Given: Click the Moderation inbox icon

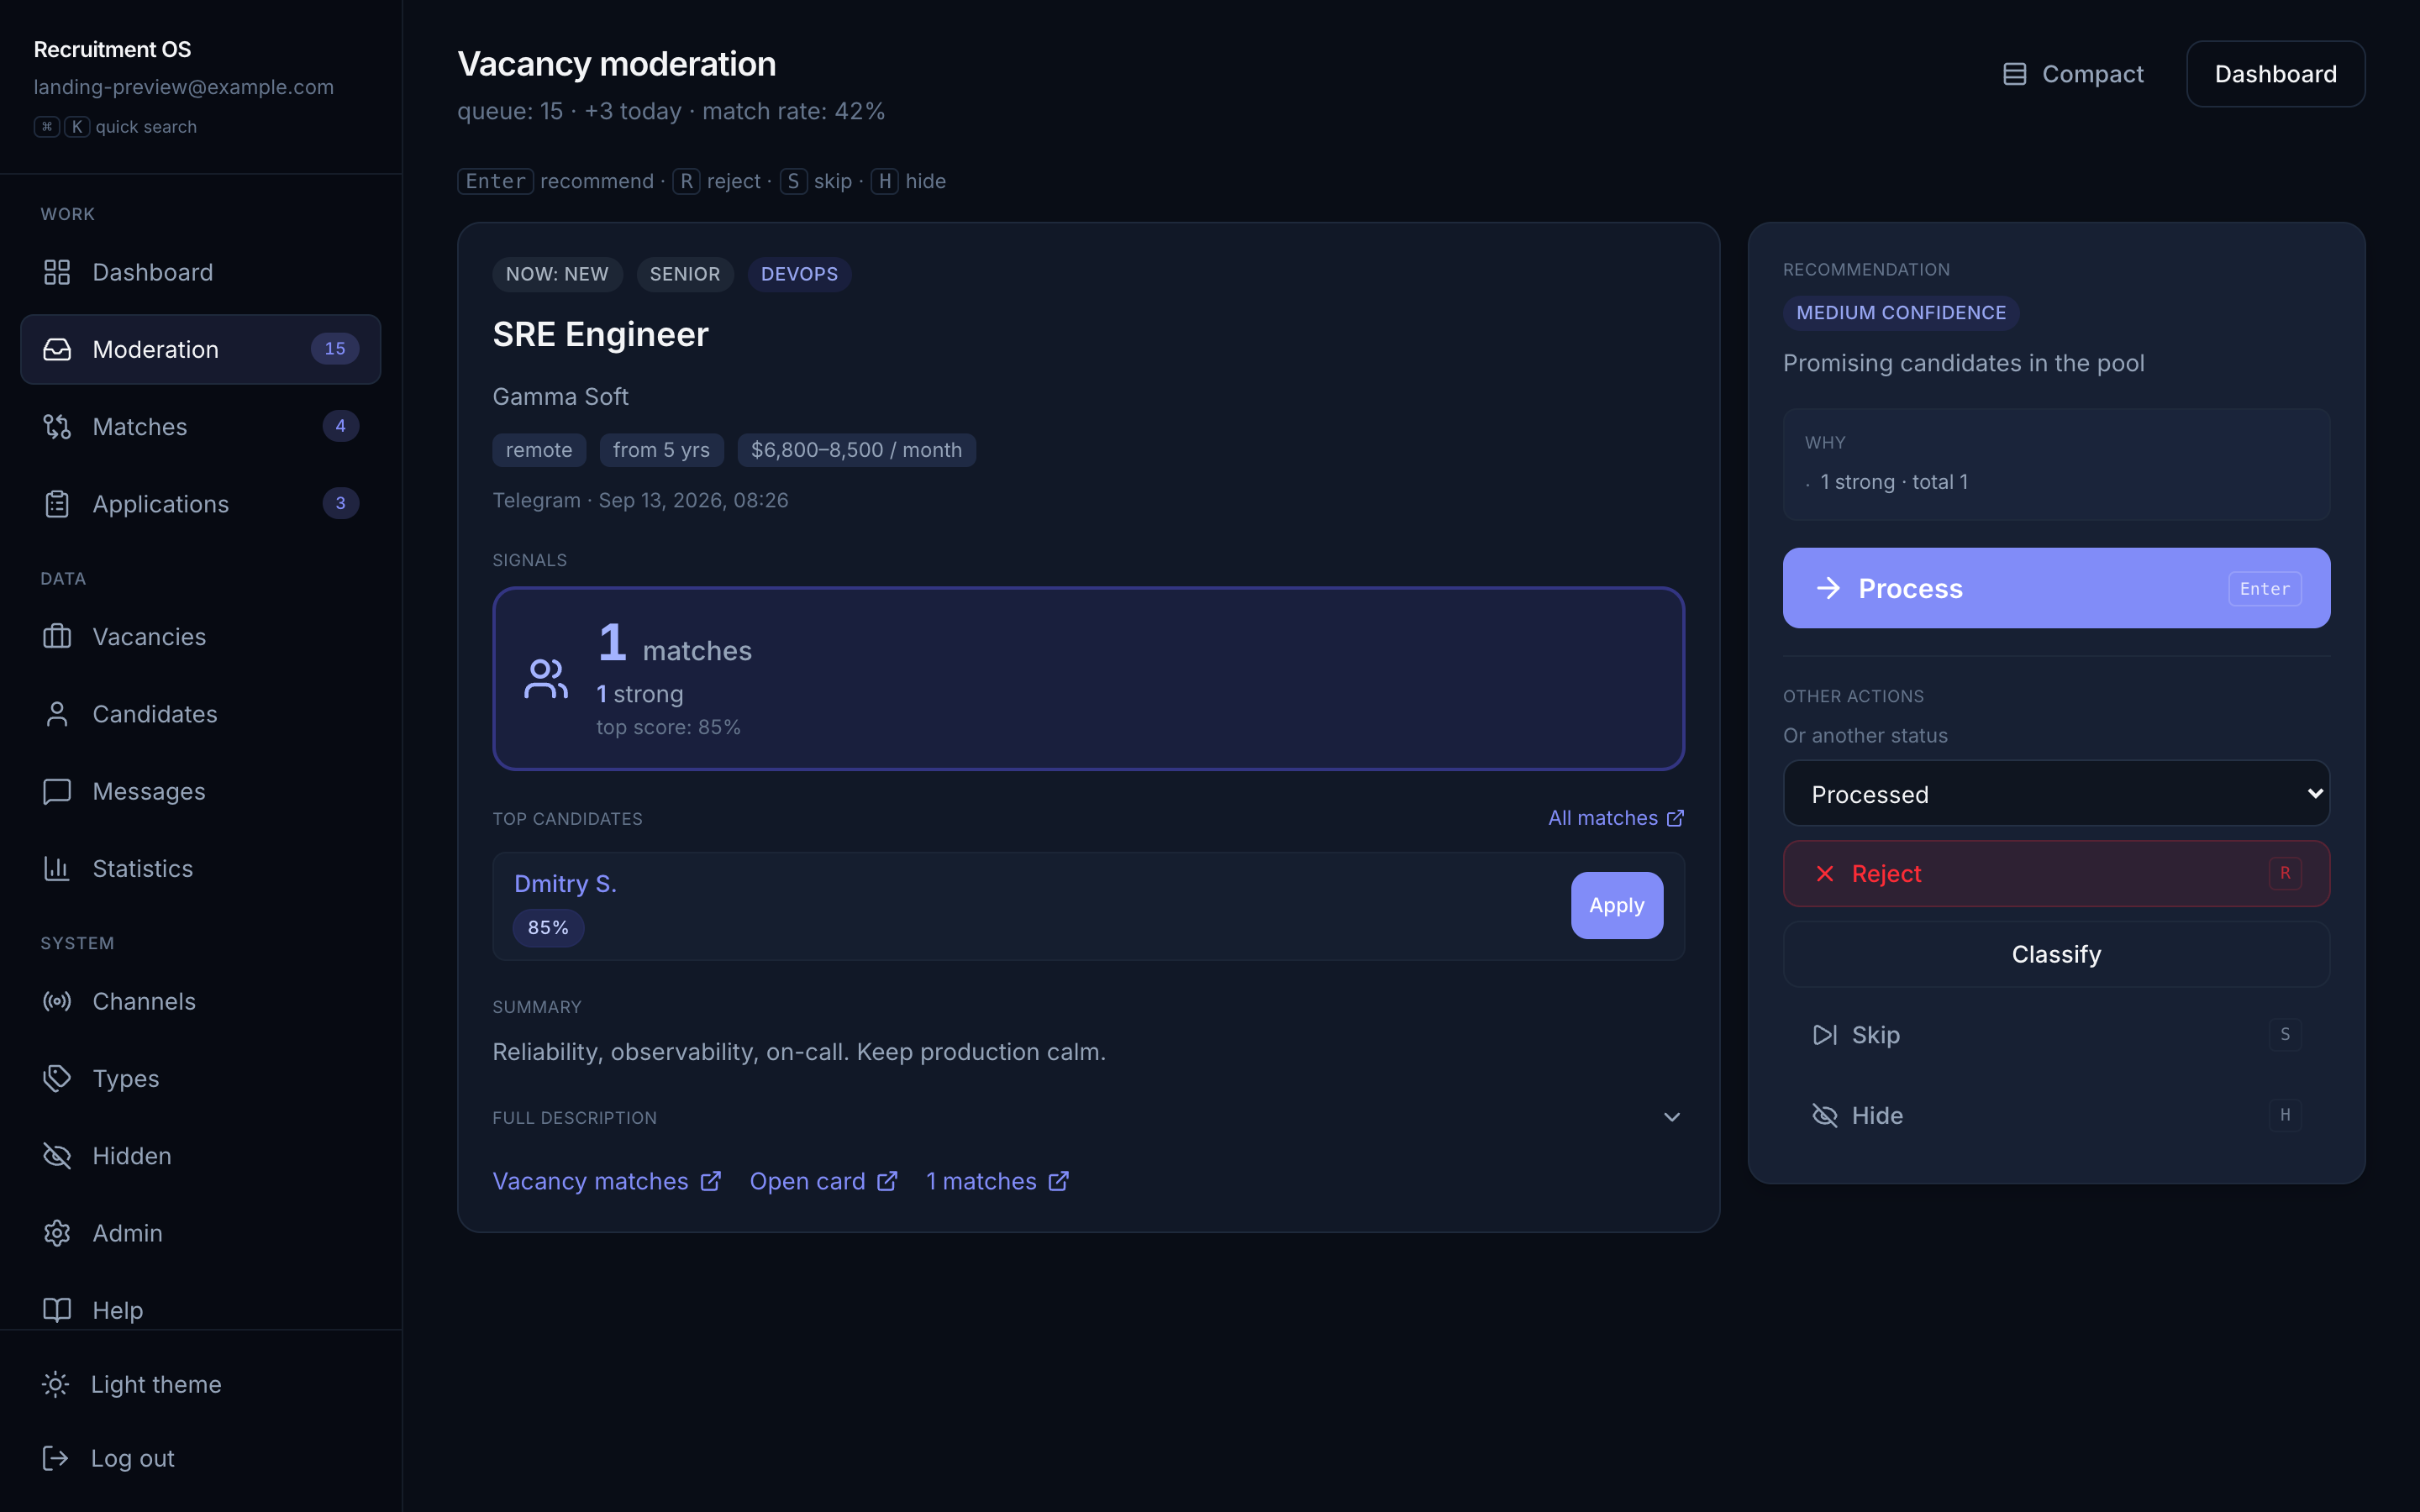Looking at the screenshot, I should [x=57, y=349].
